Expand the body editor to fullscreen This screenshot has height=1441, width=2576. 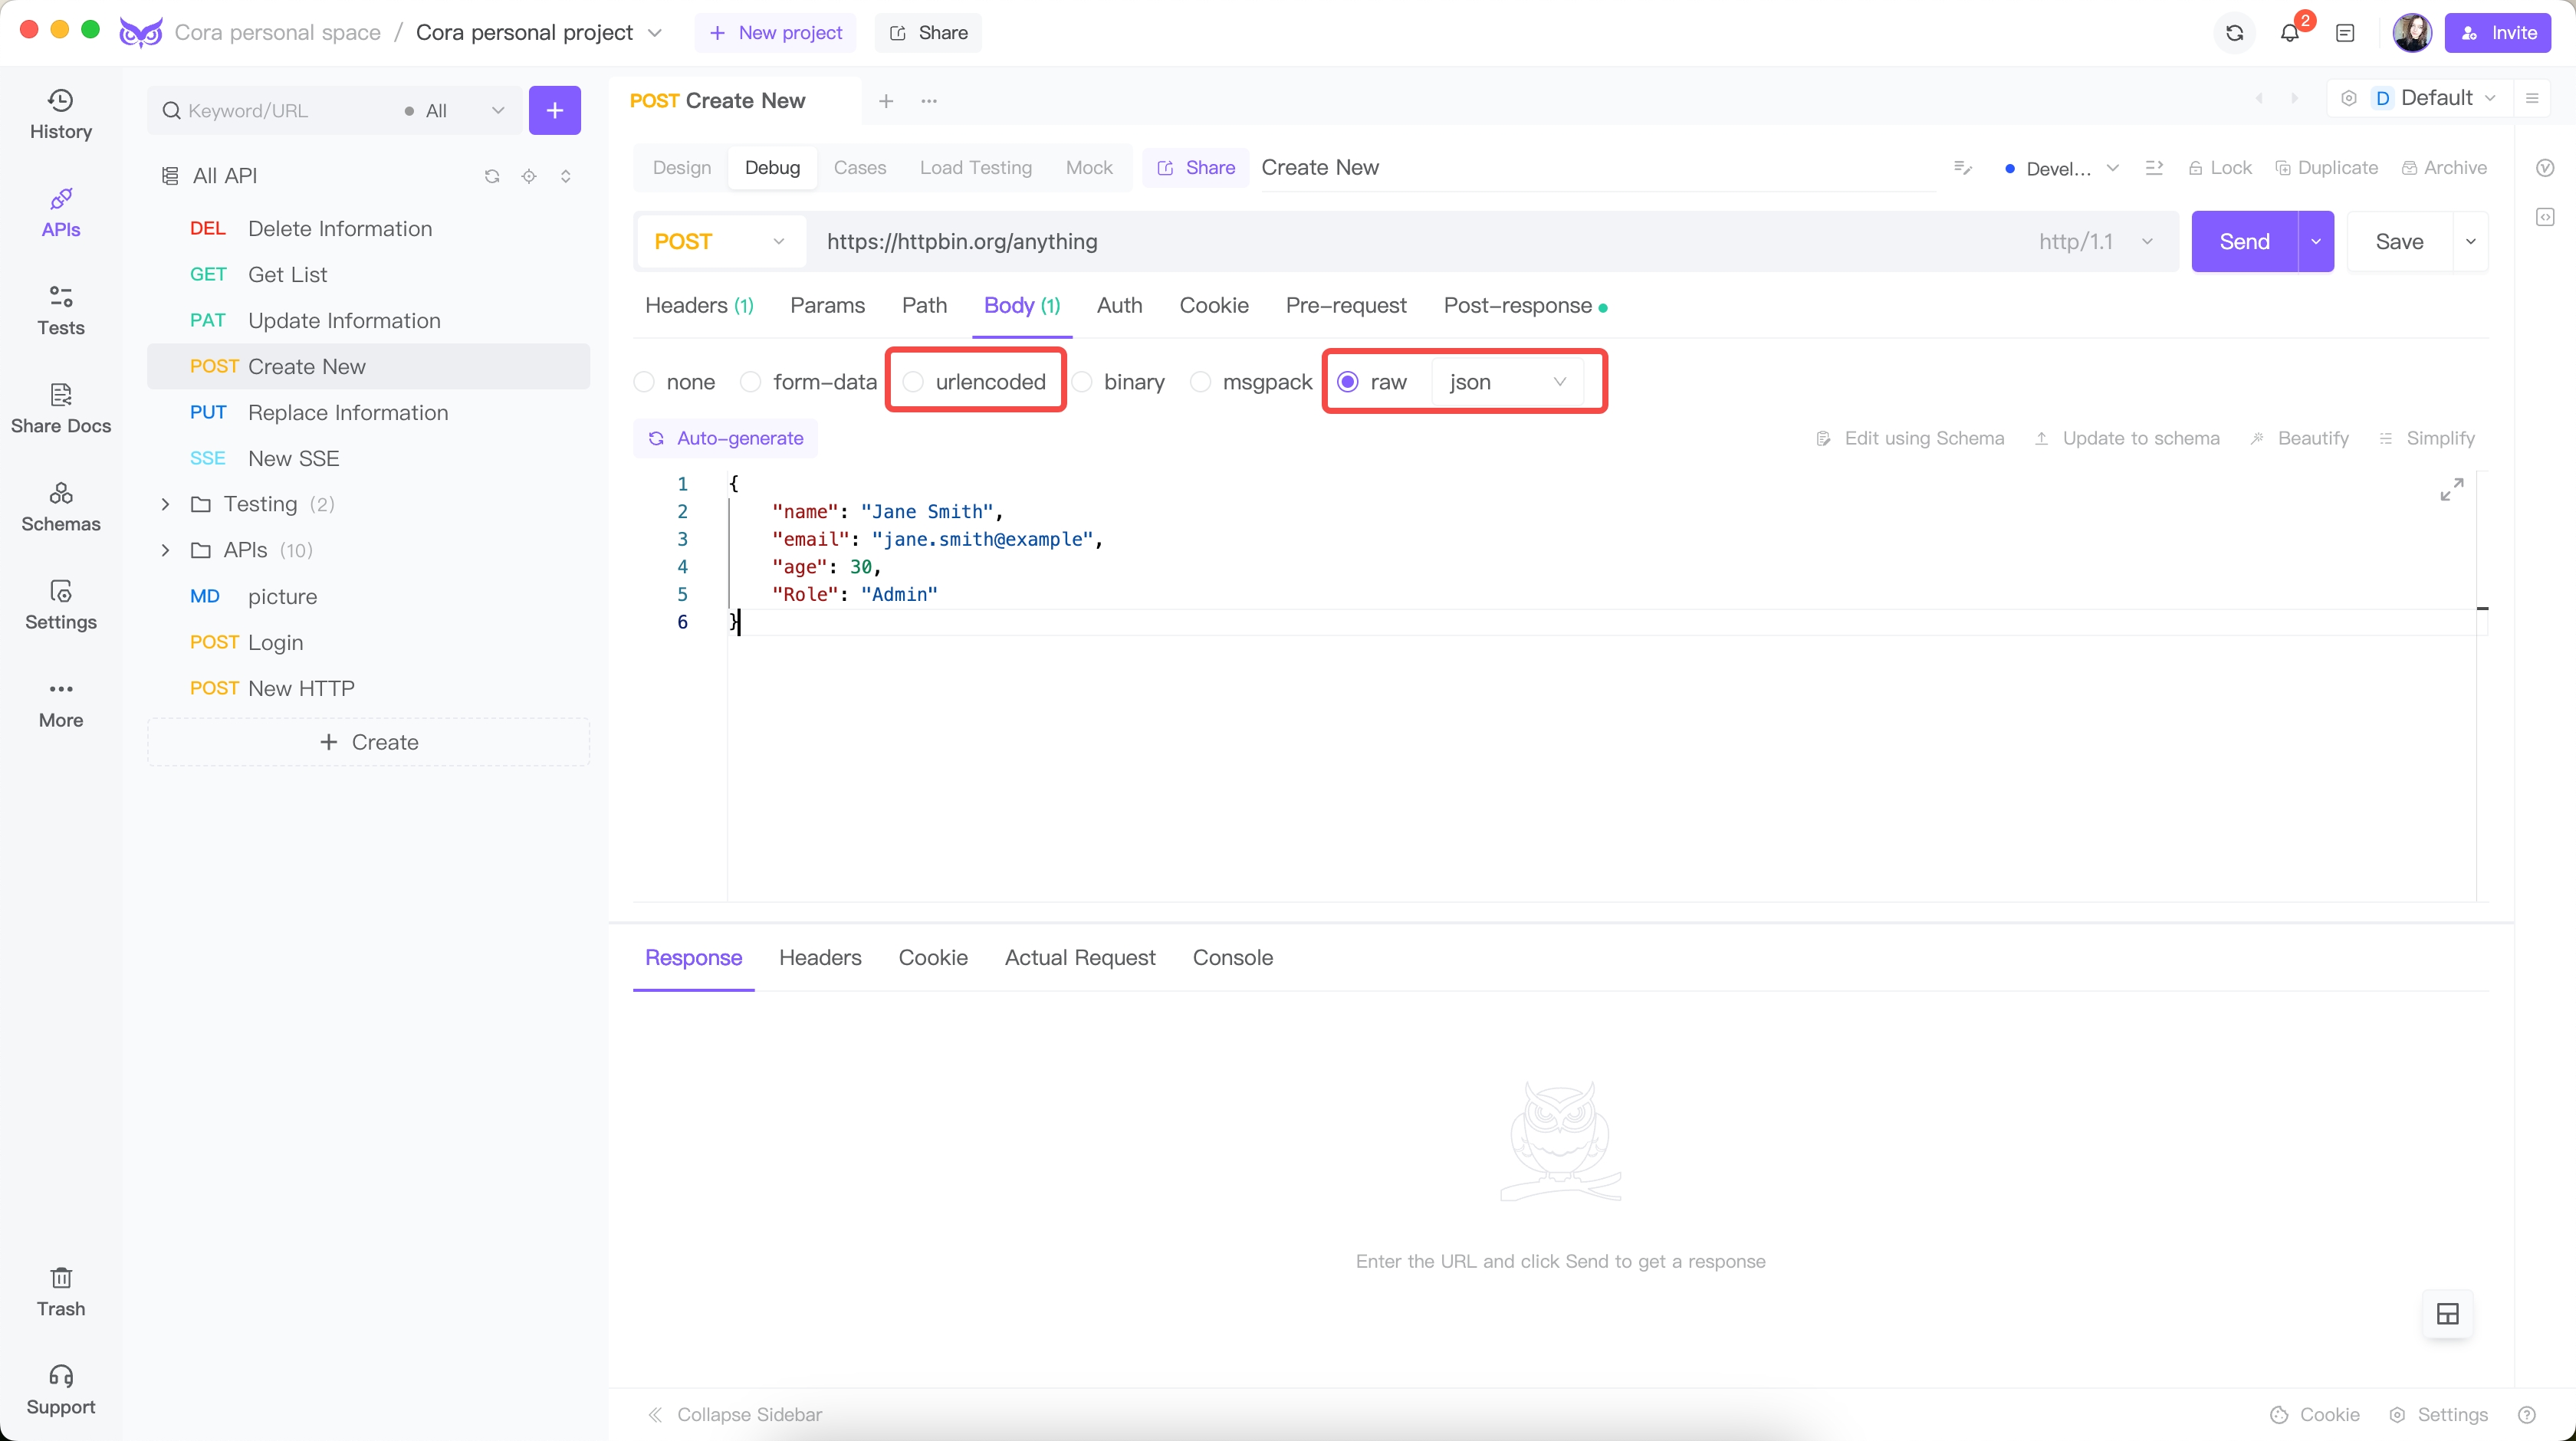coord(2451,490)
